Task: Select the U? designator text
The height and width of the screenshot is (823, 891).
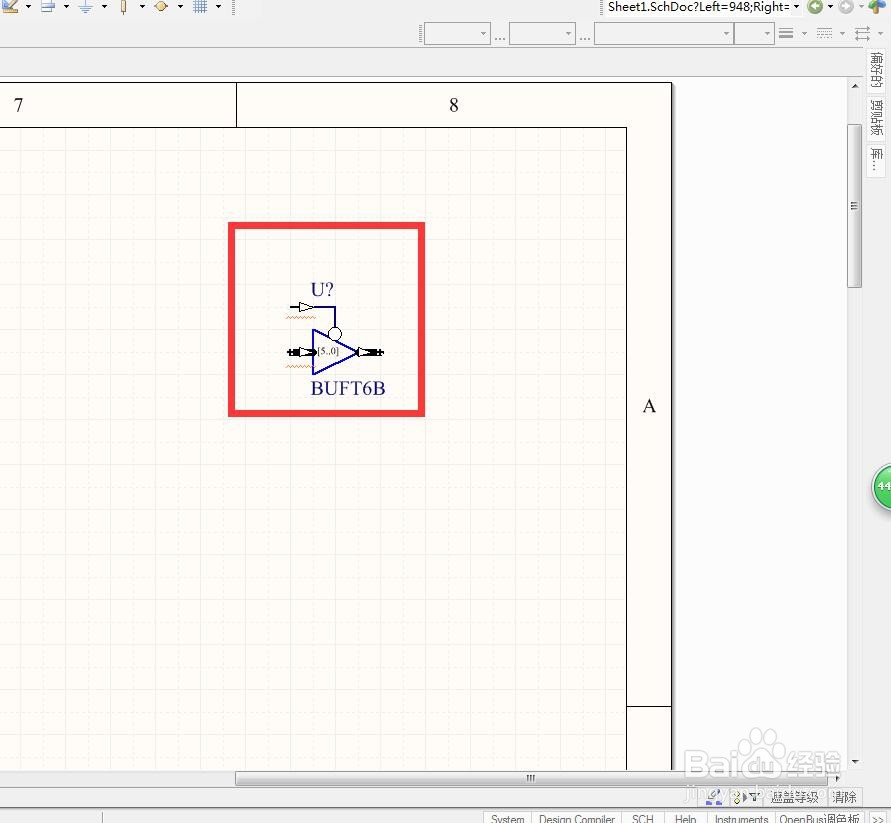Action: pyautogui.click(x=322, y=289)
